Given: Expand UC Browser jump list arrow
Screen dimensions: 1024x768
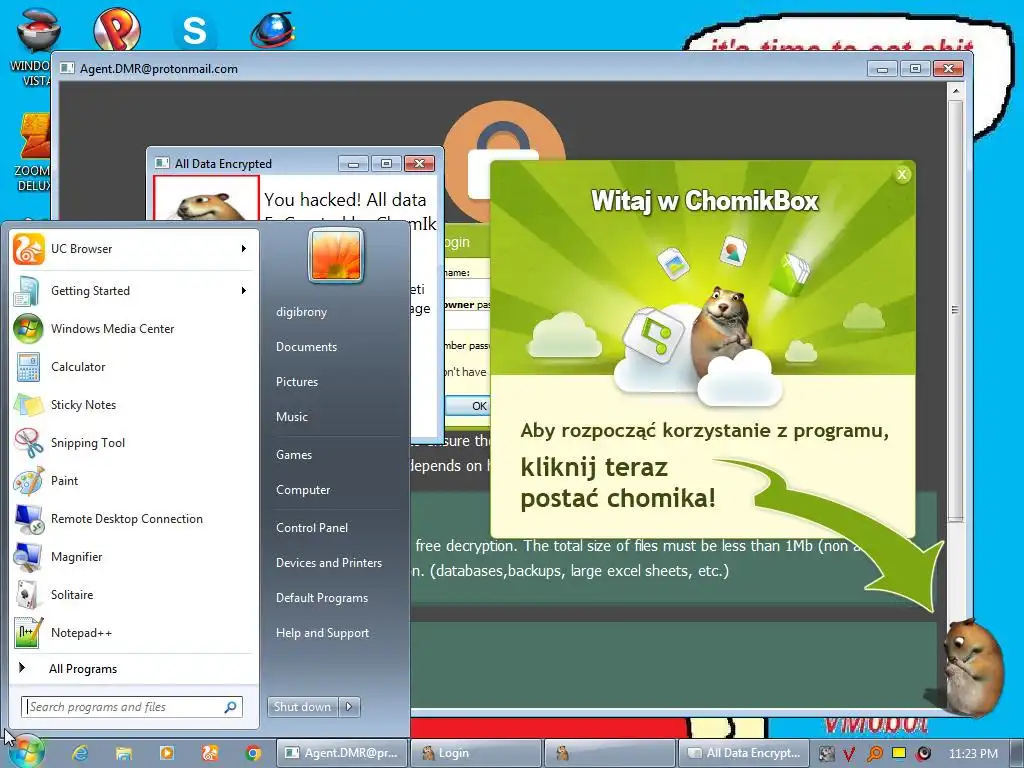Looking at the screenshot, I should click(244, 249).
